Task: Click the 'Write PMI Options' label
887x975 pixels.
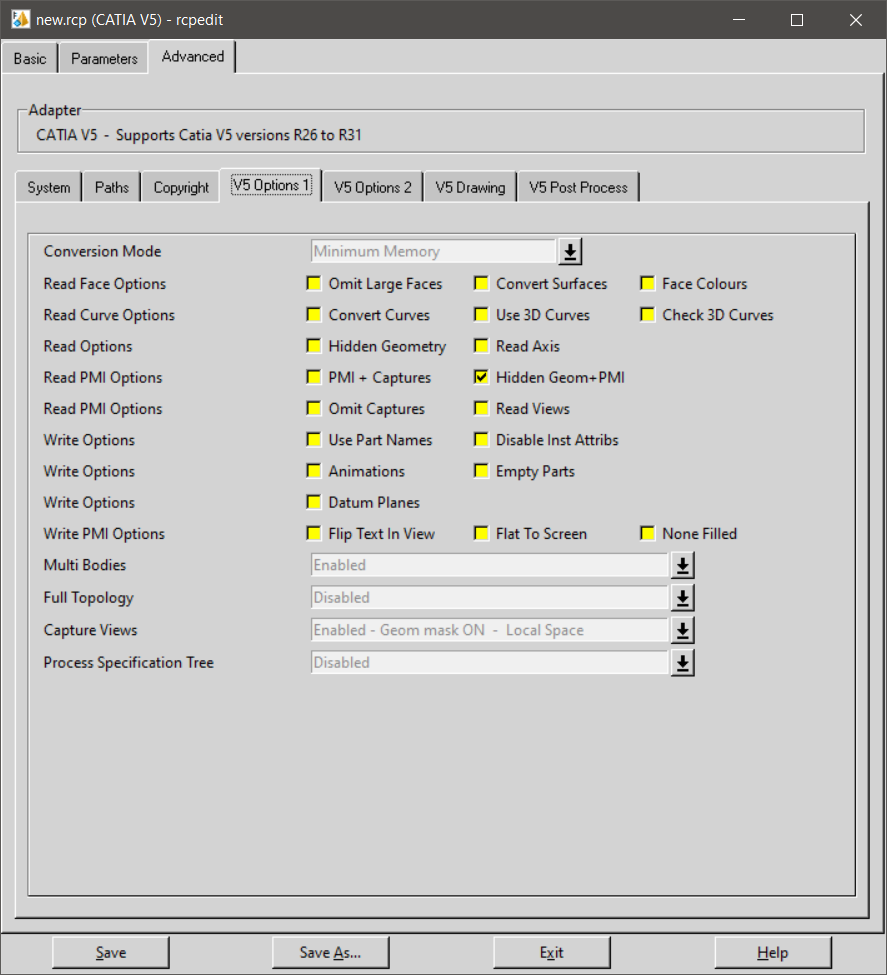Action: point(104,534)
